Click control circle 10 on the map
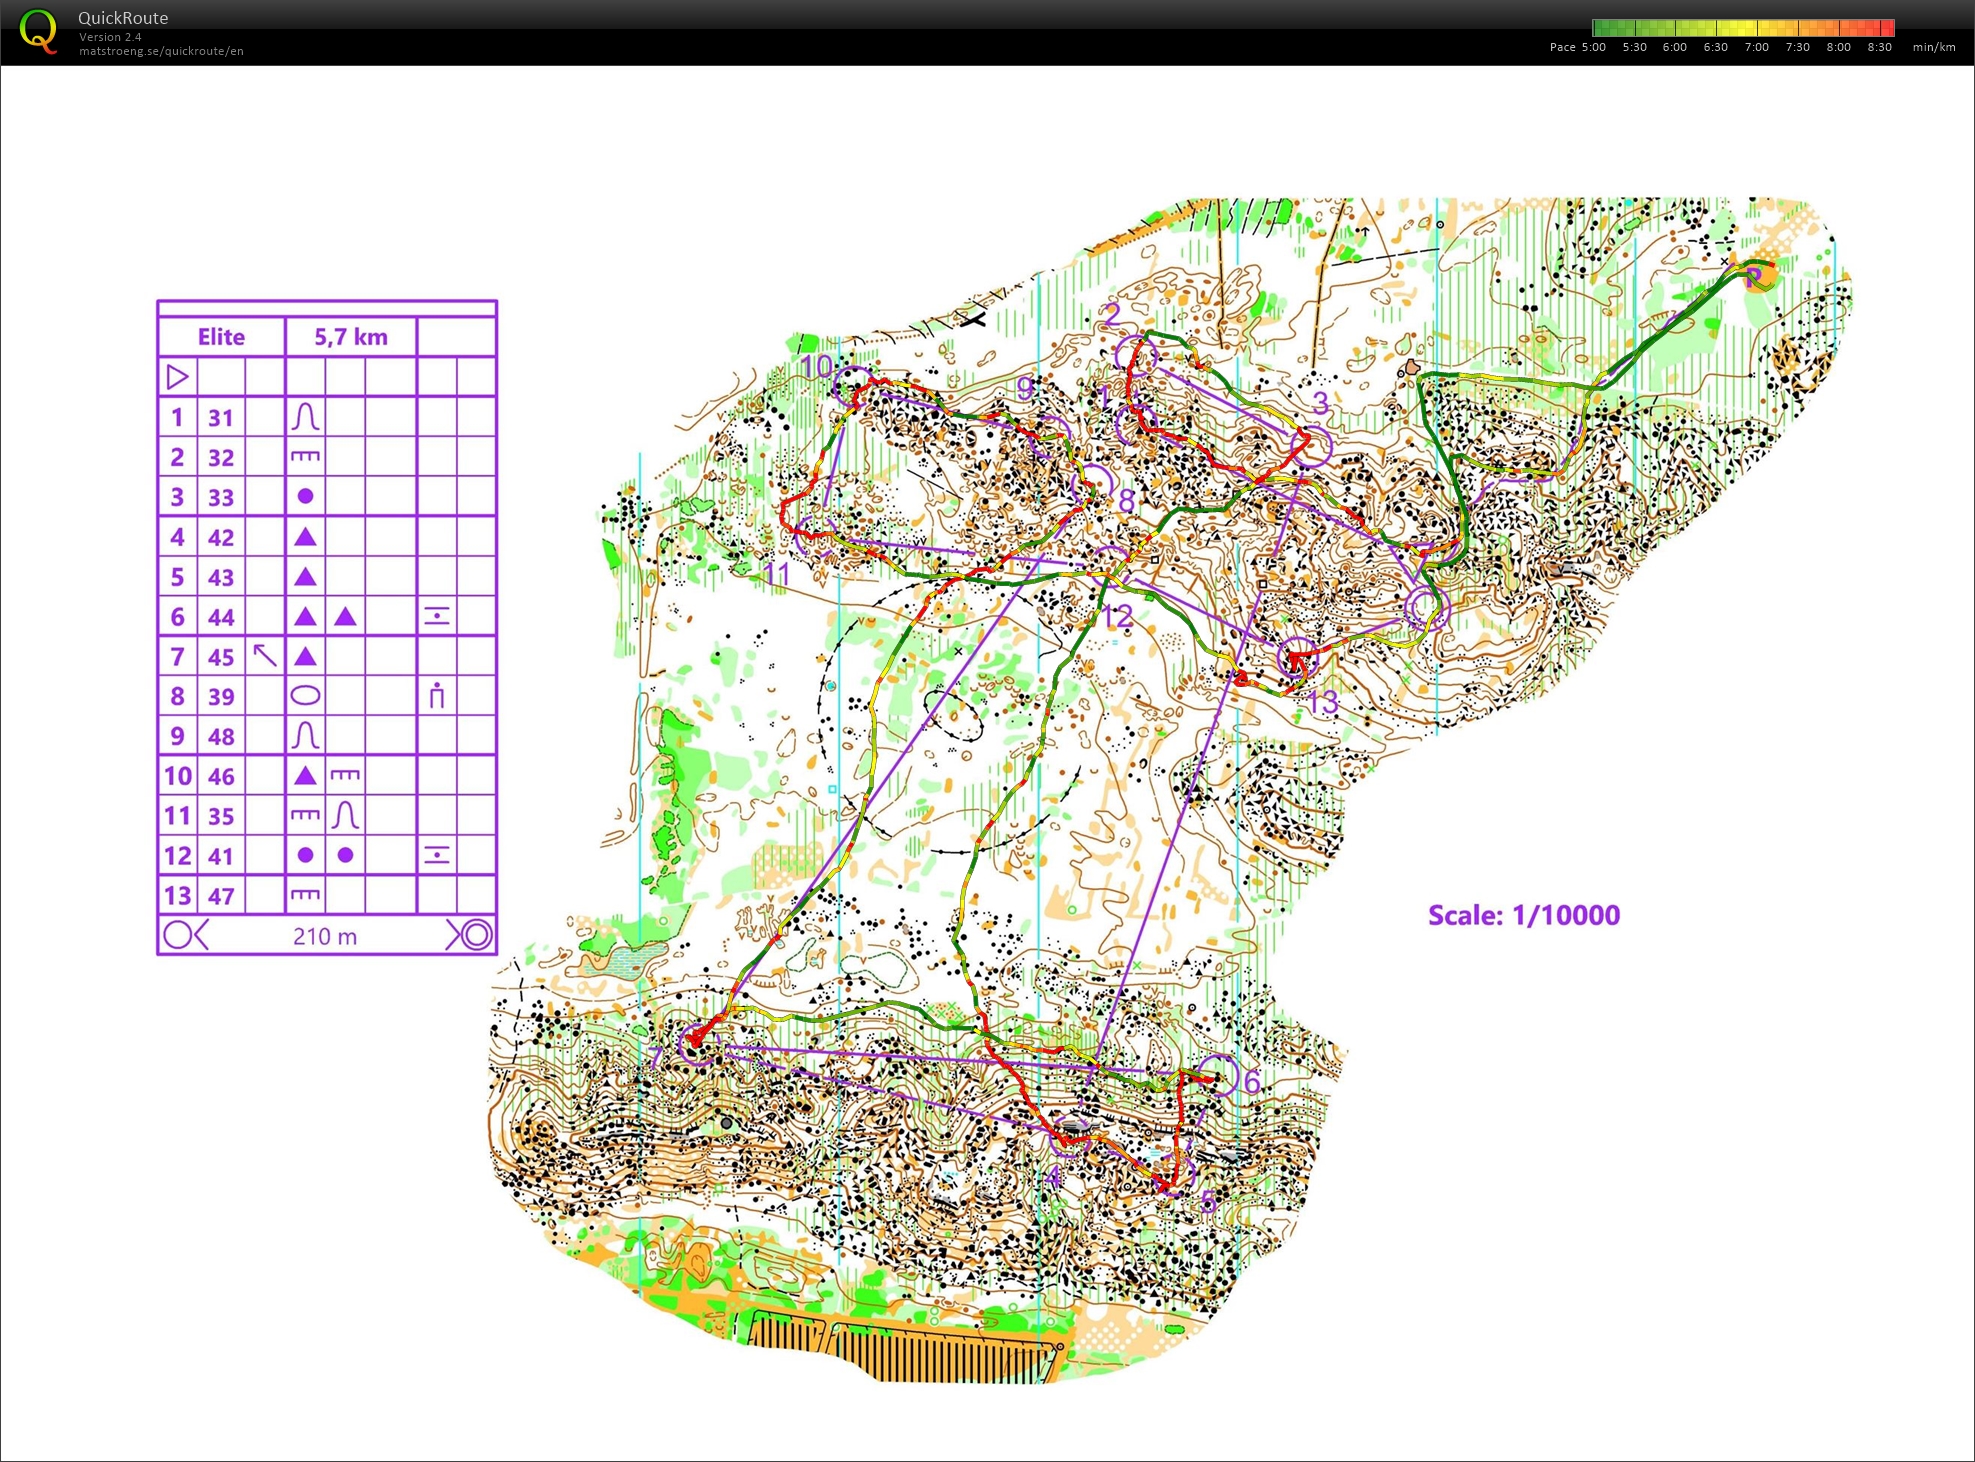1975x1462 pixels. (853, 385)
